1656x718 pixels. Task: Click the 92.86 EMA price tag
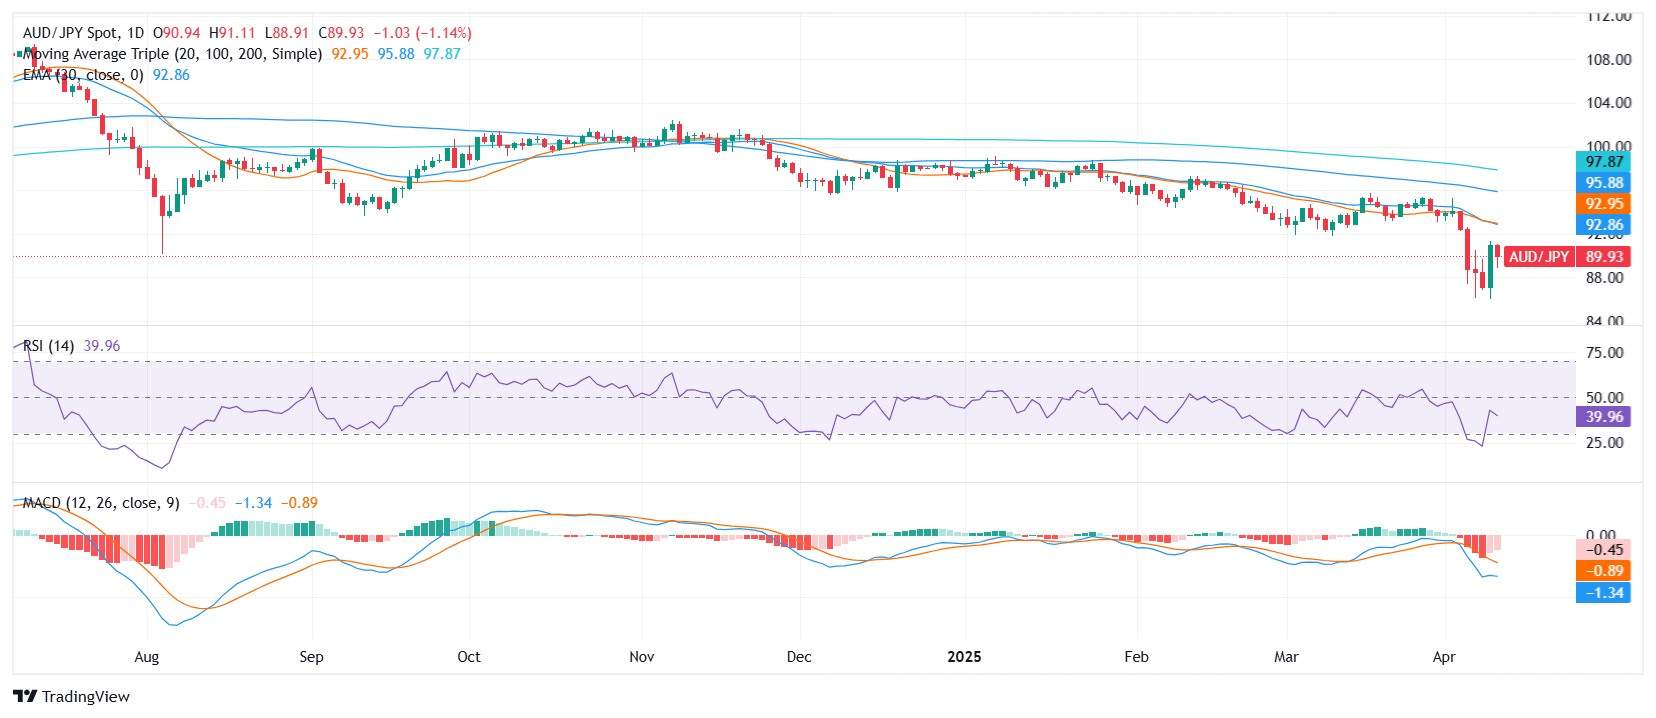tap(1603, 225)
